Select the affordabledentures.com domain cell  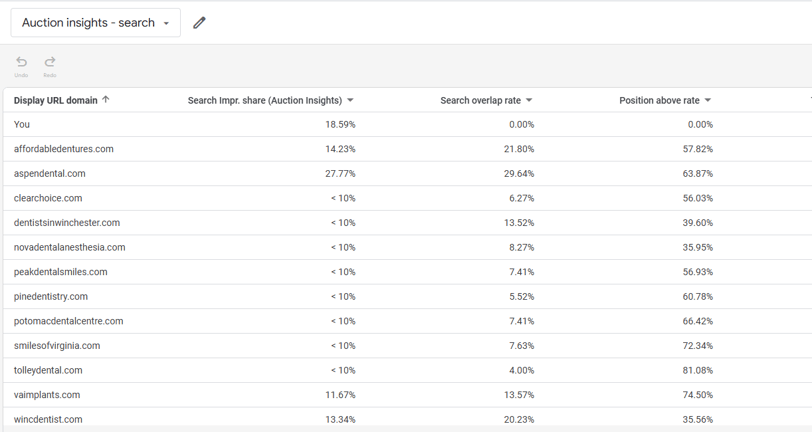point(64,149)
